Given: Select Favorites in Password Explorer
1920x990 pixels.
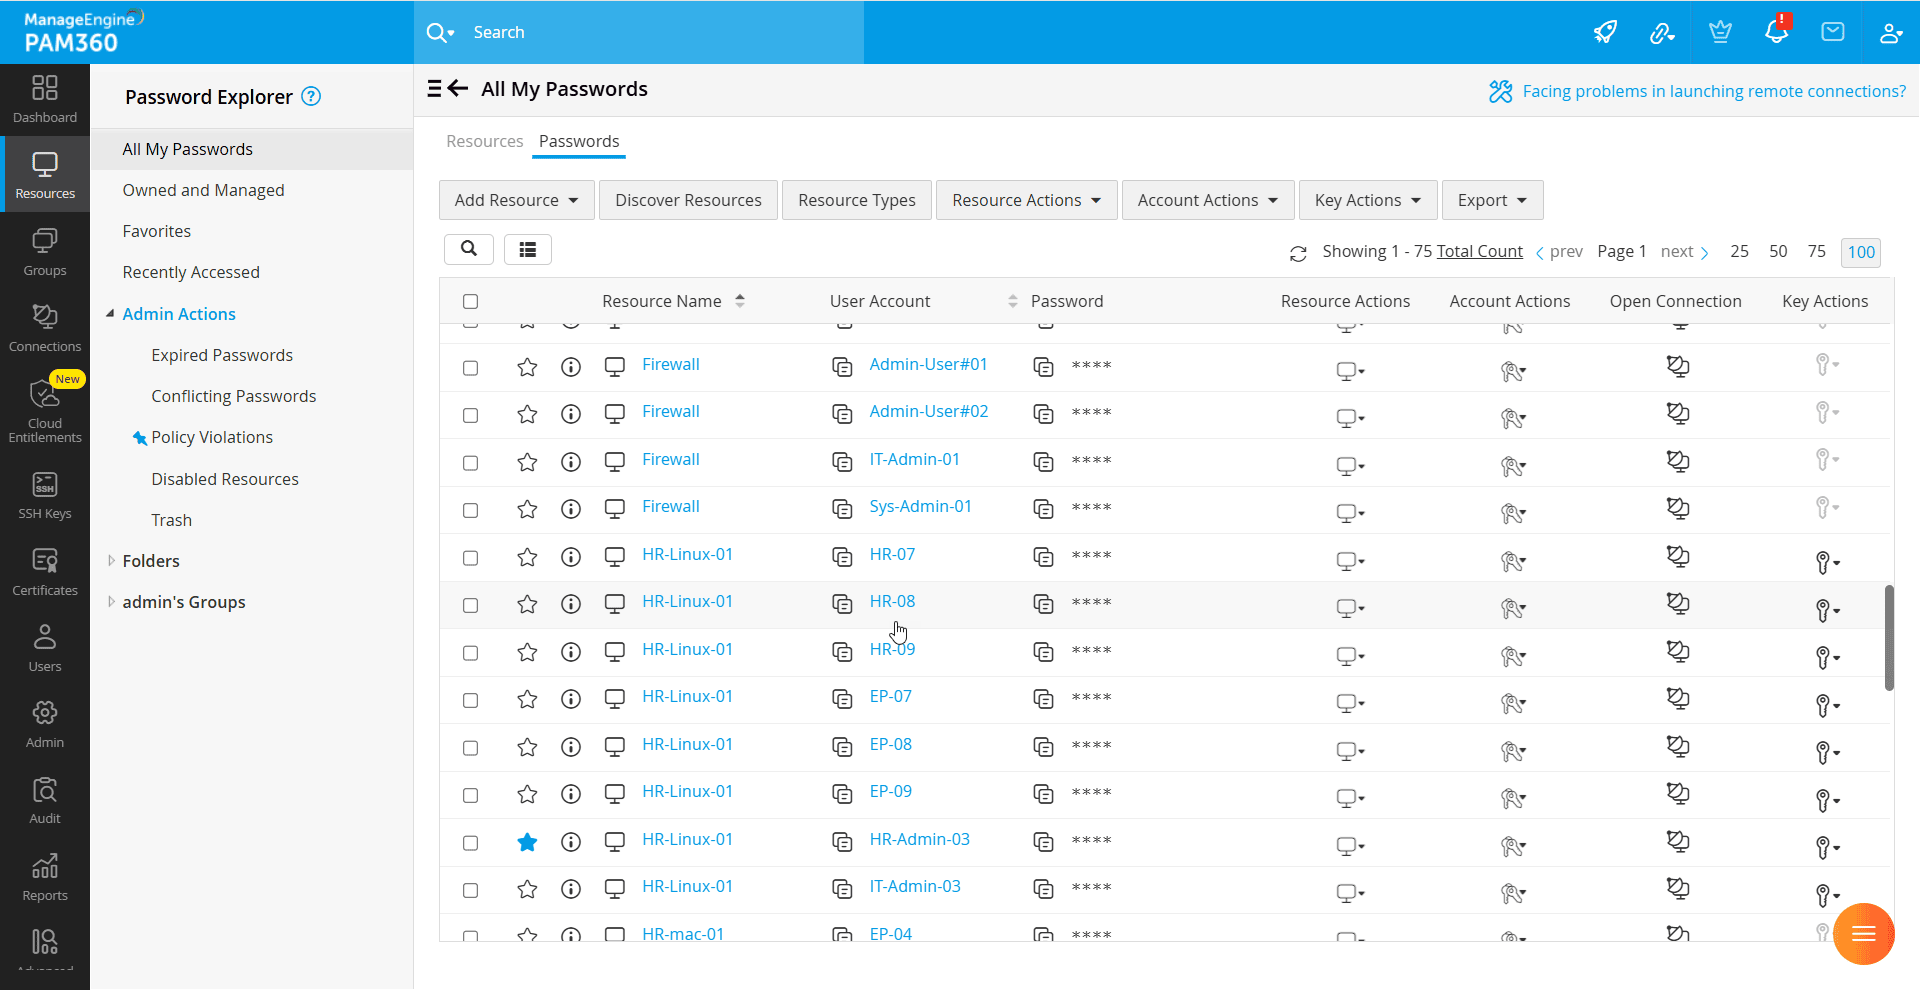Looking at the screenshot, I should (x=156, y=231).
